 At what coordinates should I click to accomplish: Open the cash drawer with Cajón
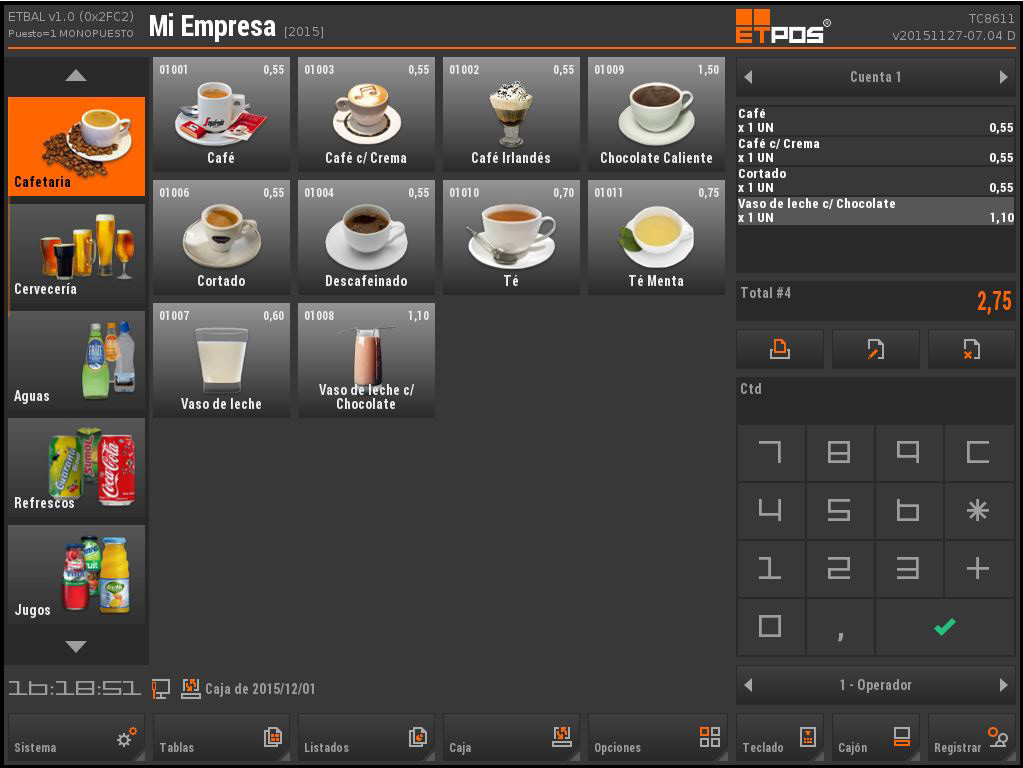point(876,738)
